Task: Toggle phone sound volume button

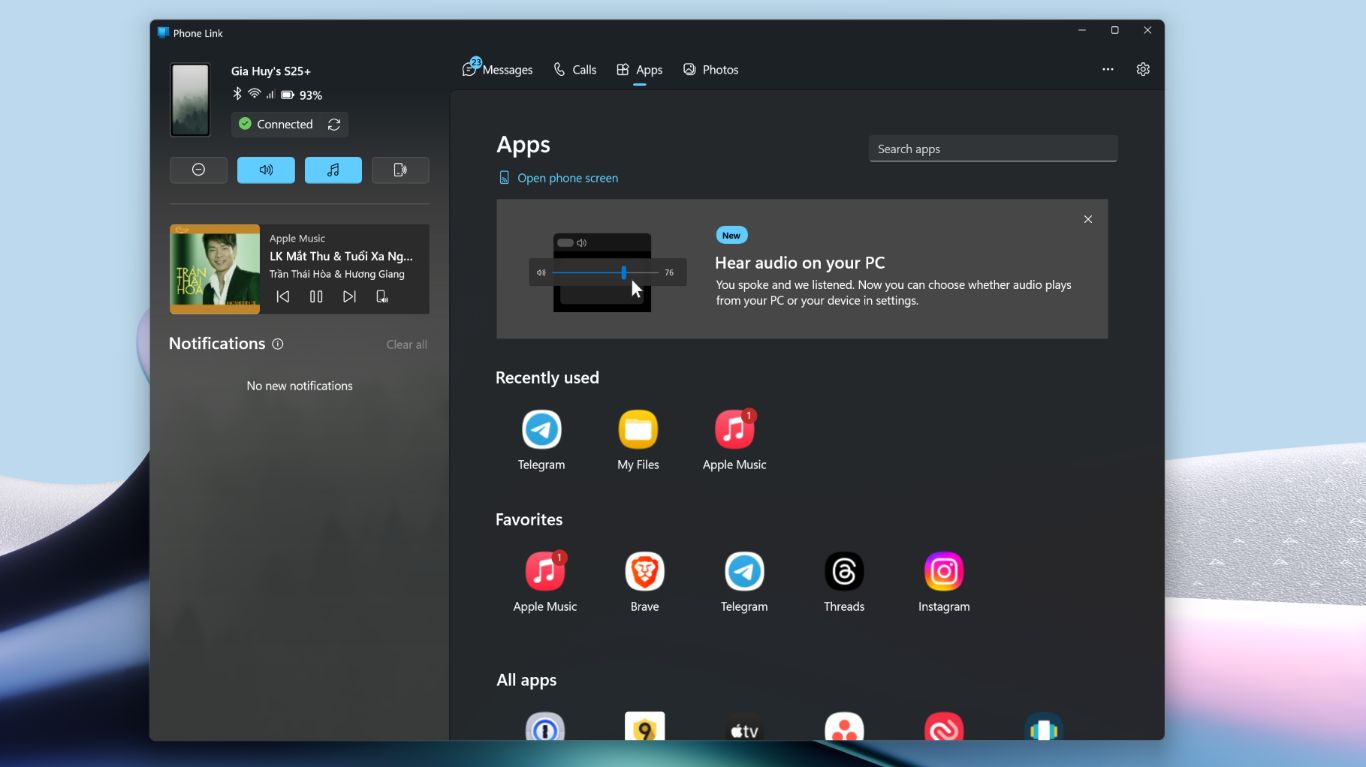Action: pos(266,170)
